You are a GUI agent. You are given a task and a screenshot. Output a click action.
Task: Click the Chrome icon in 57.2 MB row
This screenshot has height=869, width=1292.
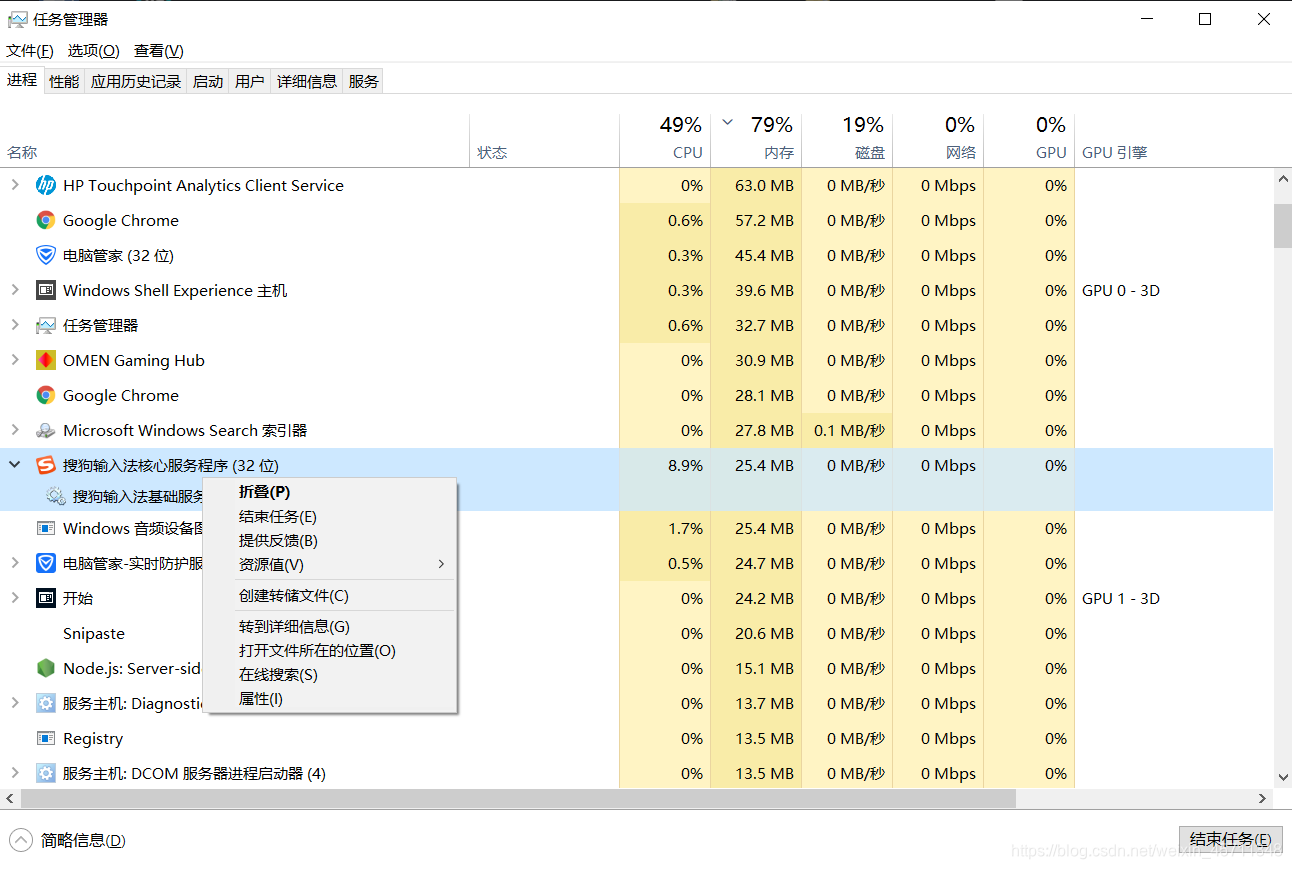(x=45, y=220)
